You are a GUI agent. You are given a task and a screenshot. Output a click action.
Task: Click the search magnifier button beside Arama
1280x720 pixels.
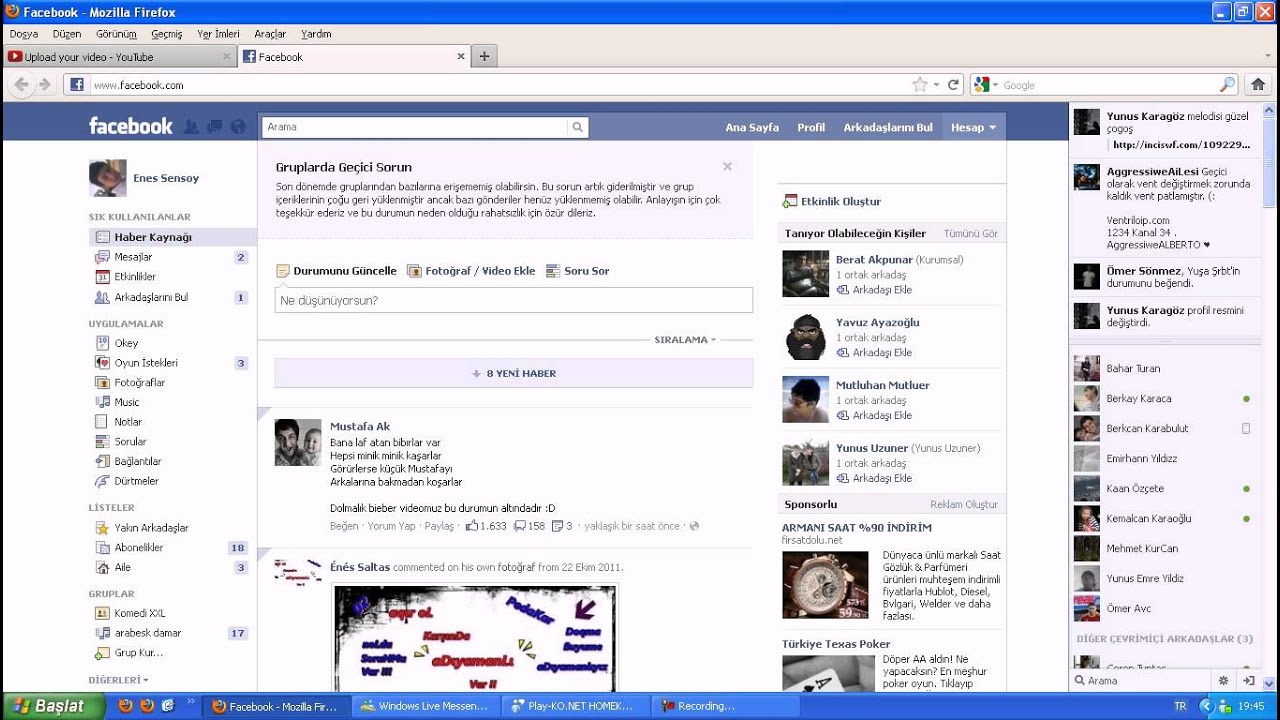coord(577,127)
